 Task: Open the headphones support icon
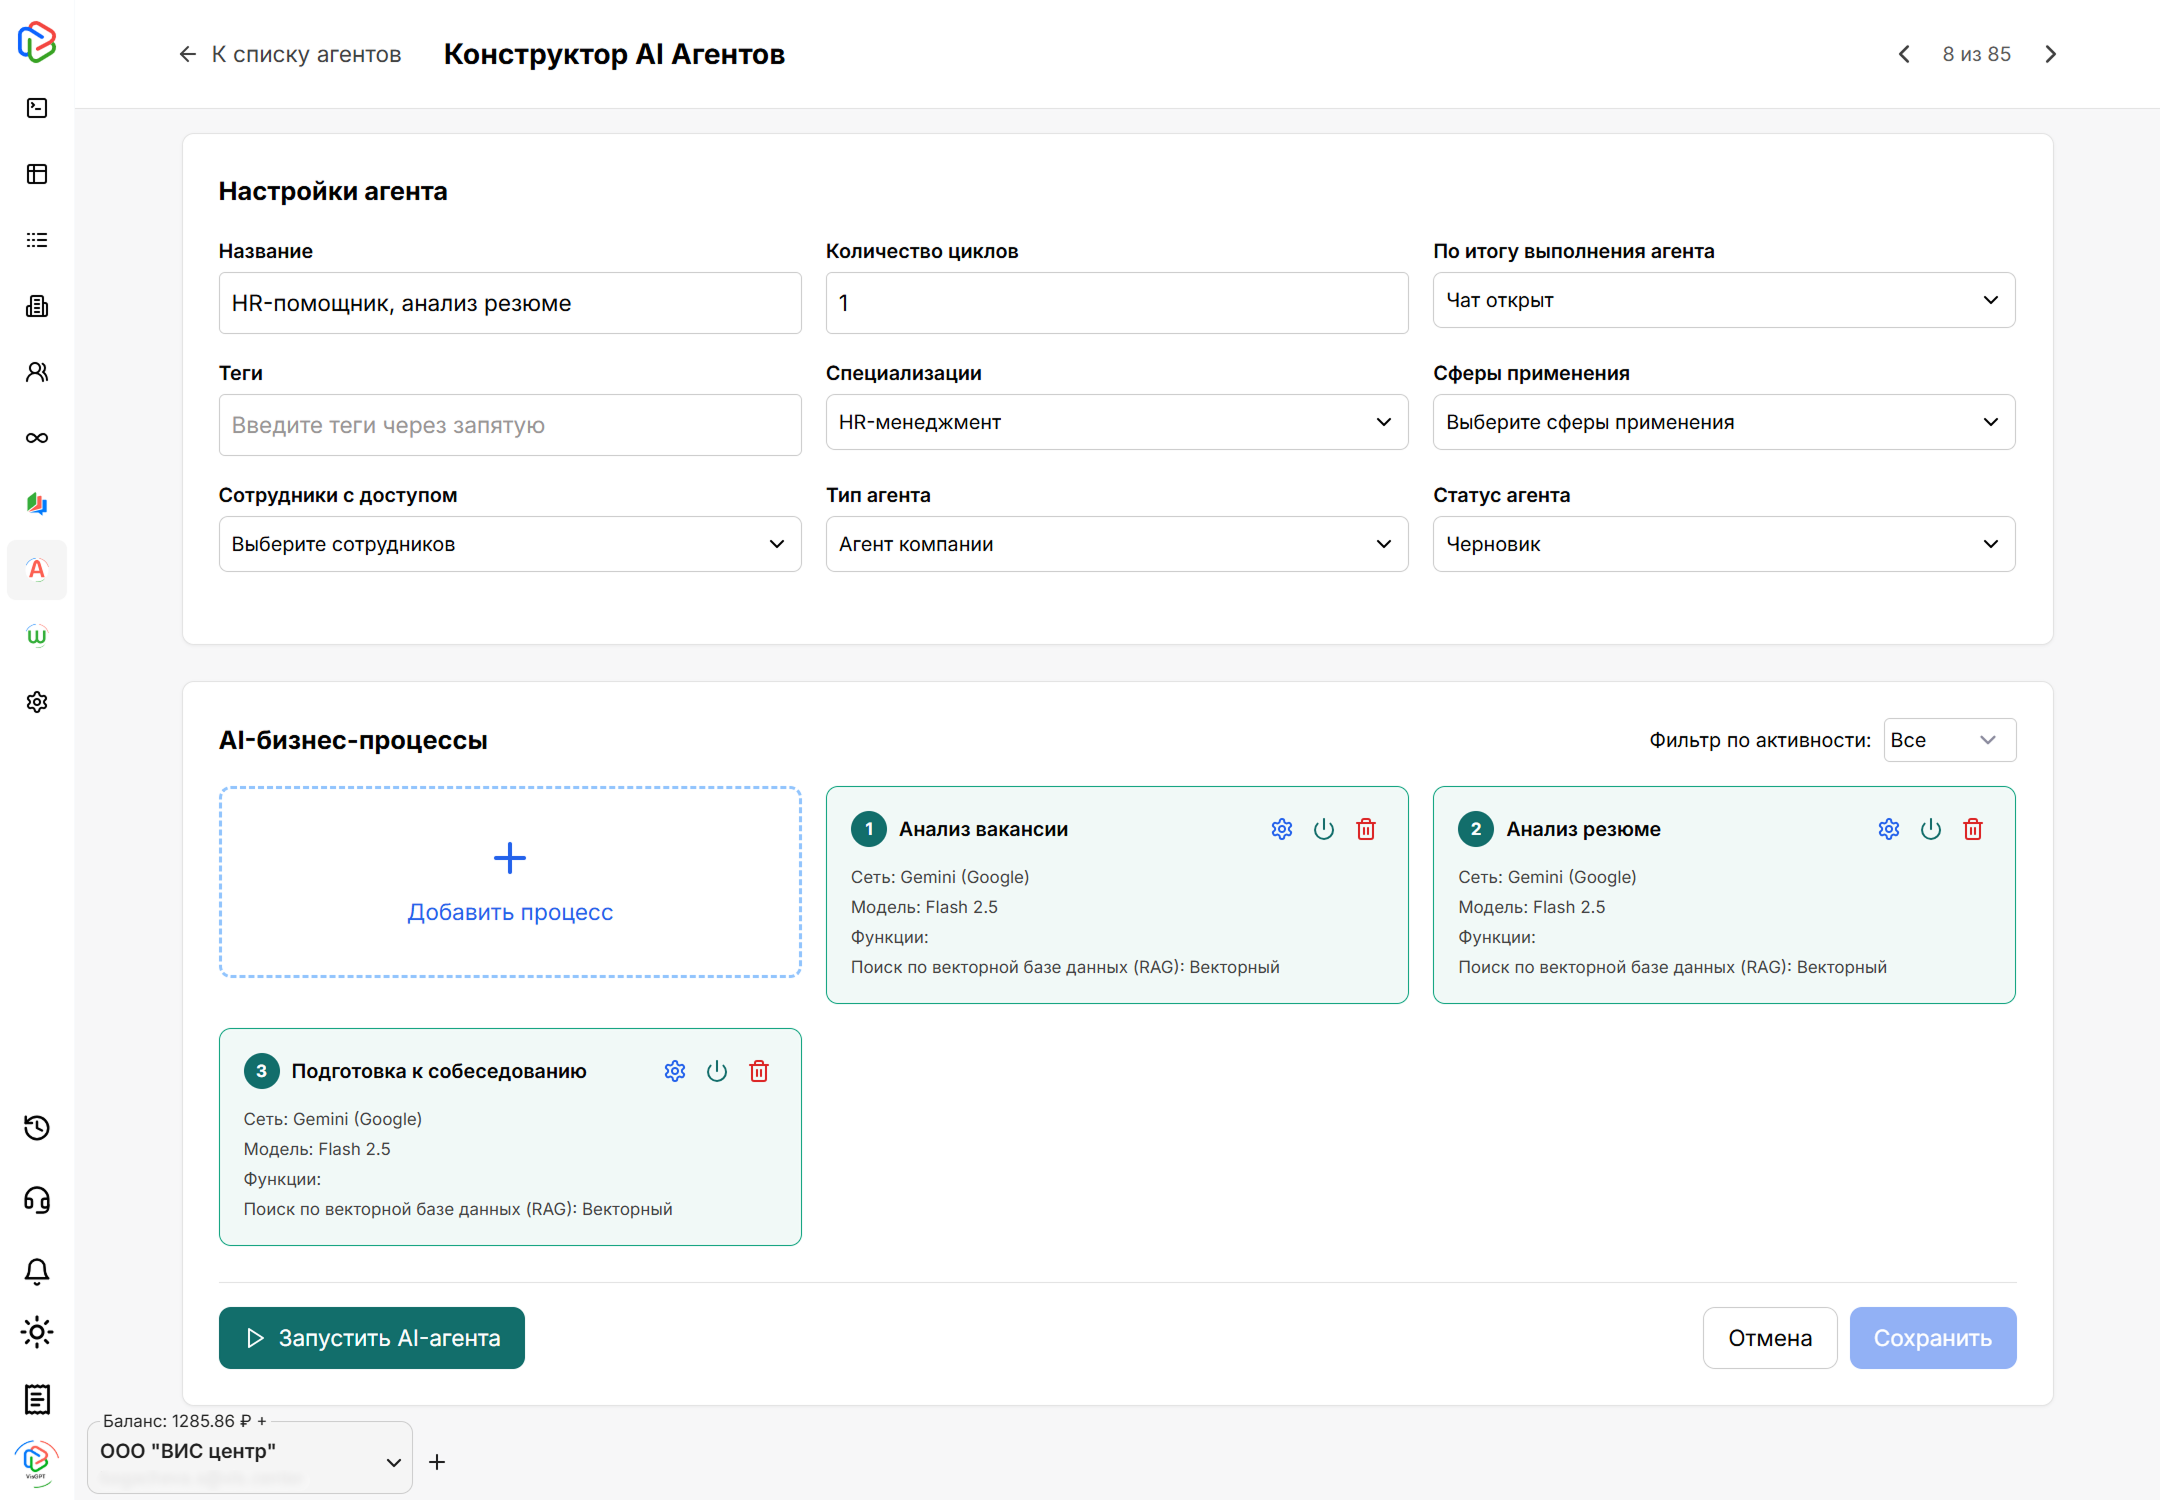[x=37, y=1200]
